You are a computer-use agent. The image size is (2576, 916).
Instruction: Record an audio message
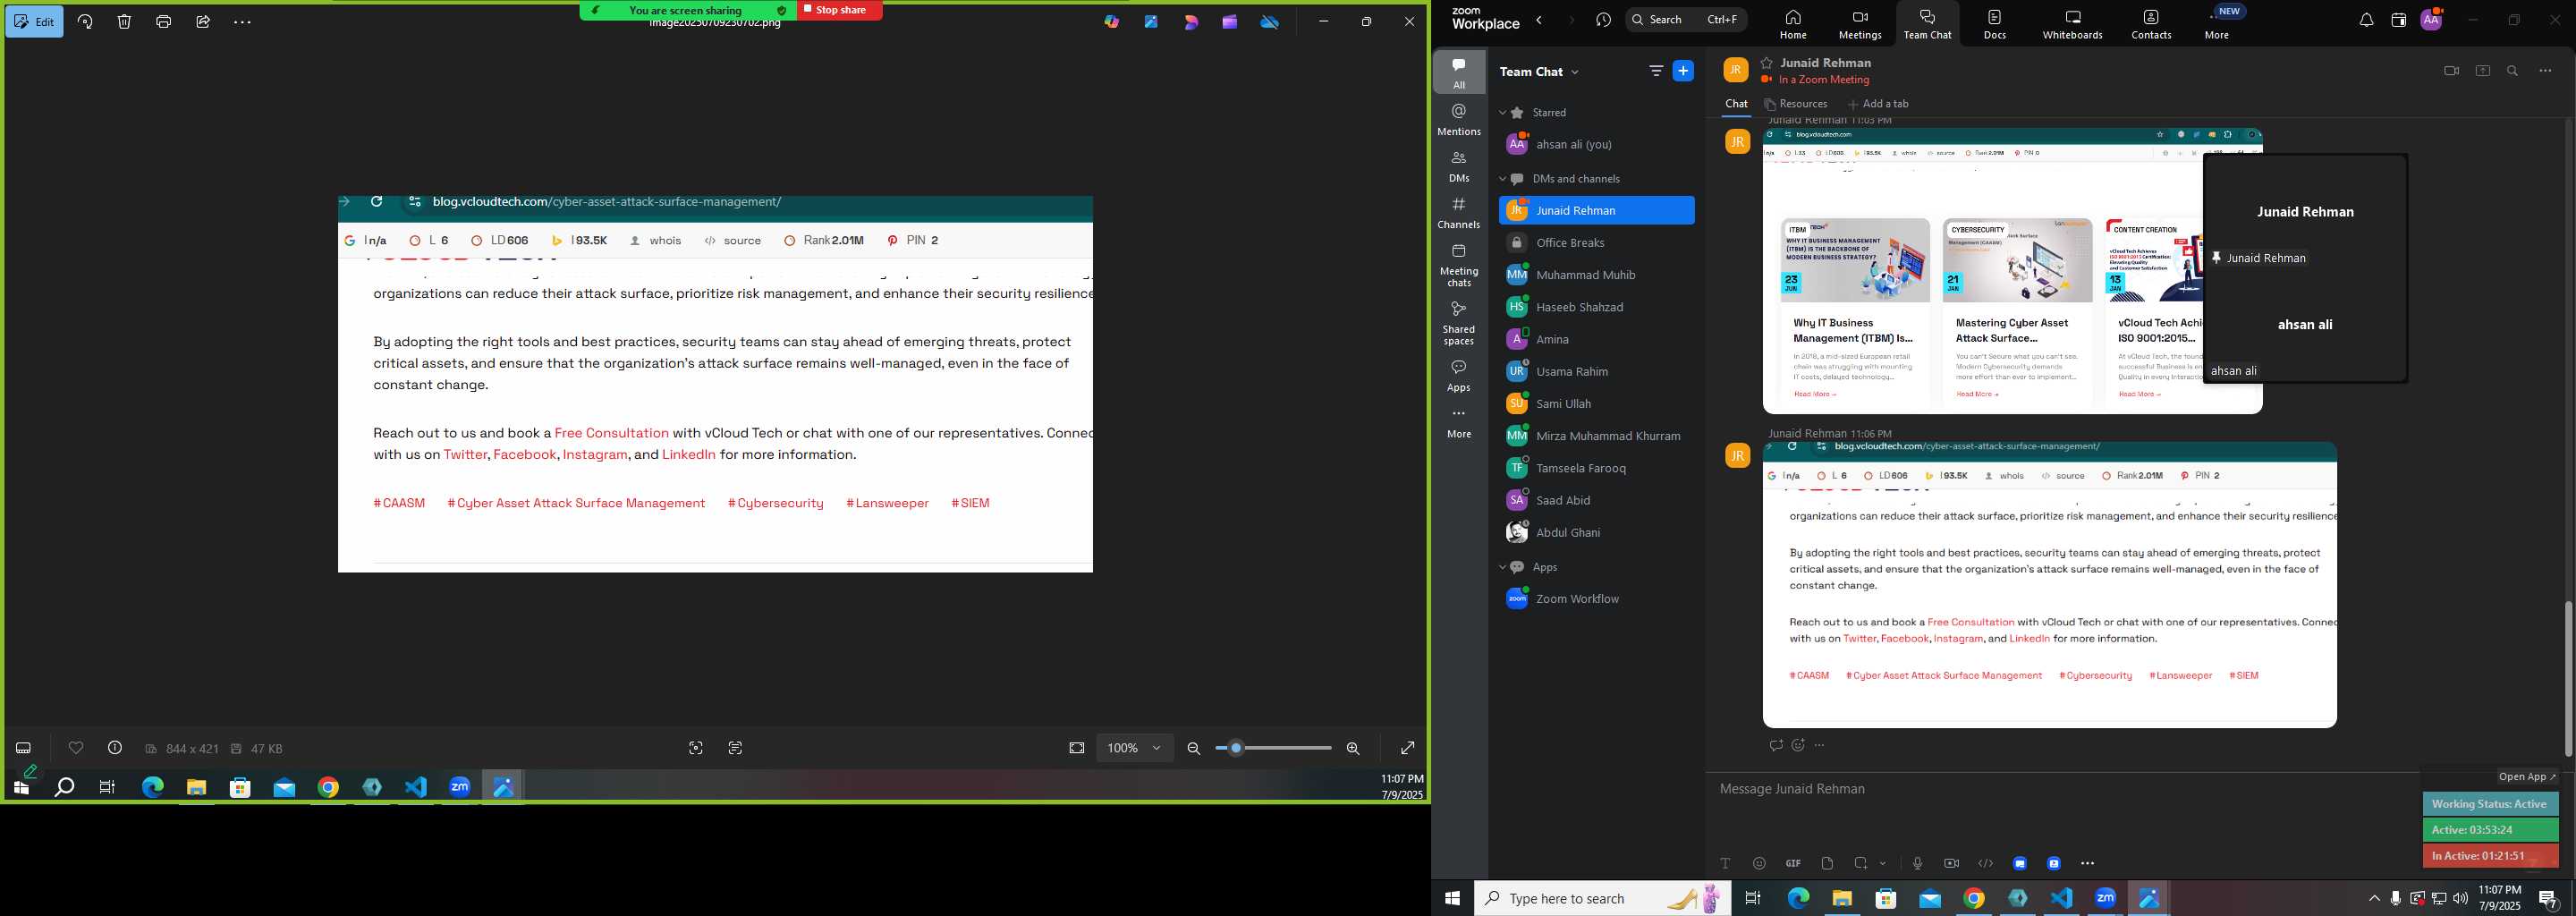click(1917, 863)
